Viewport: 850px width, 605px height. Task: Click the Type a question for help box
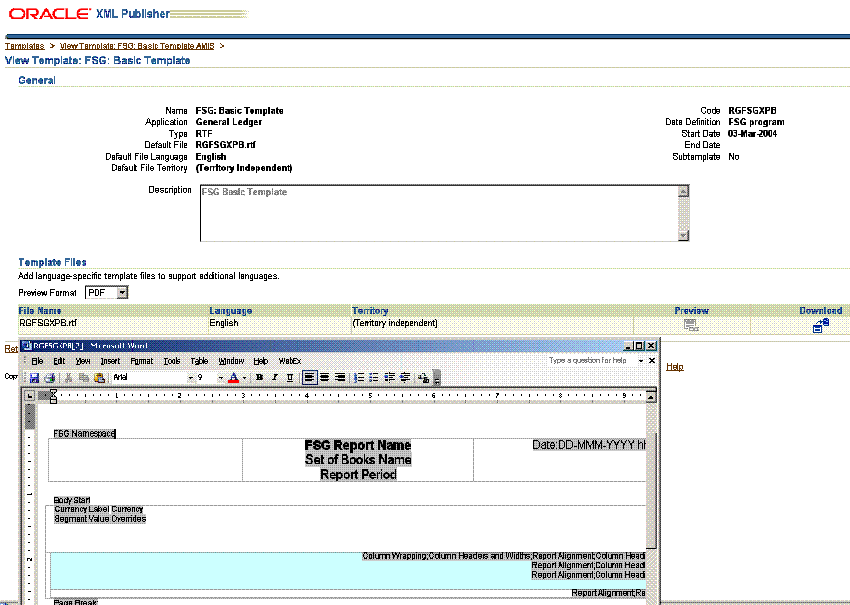[x=588, y=361]
